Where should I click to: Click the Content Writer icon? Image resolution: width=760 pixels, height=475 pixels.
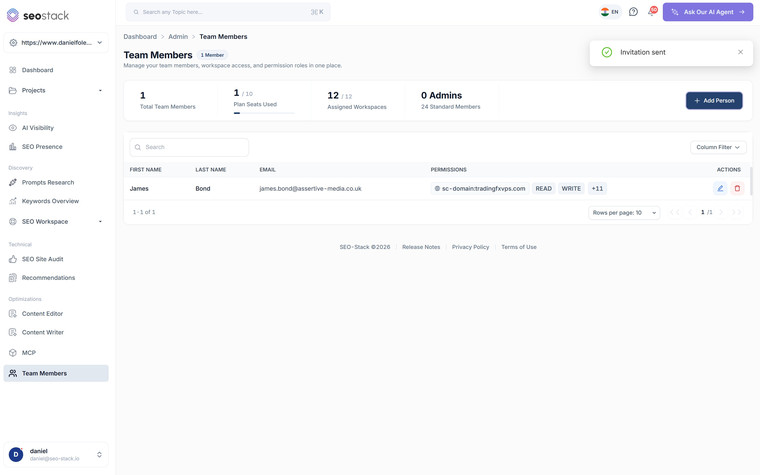click(13, 332)
